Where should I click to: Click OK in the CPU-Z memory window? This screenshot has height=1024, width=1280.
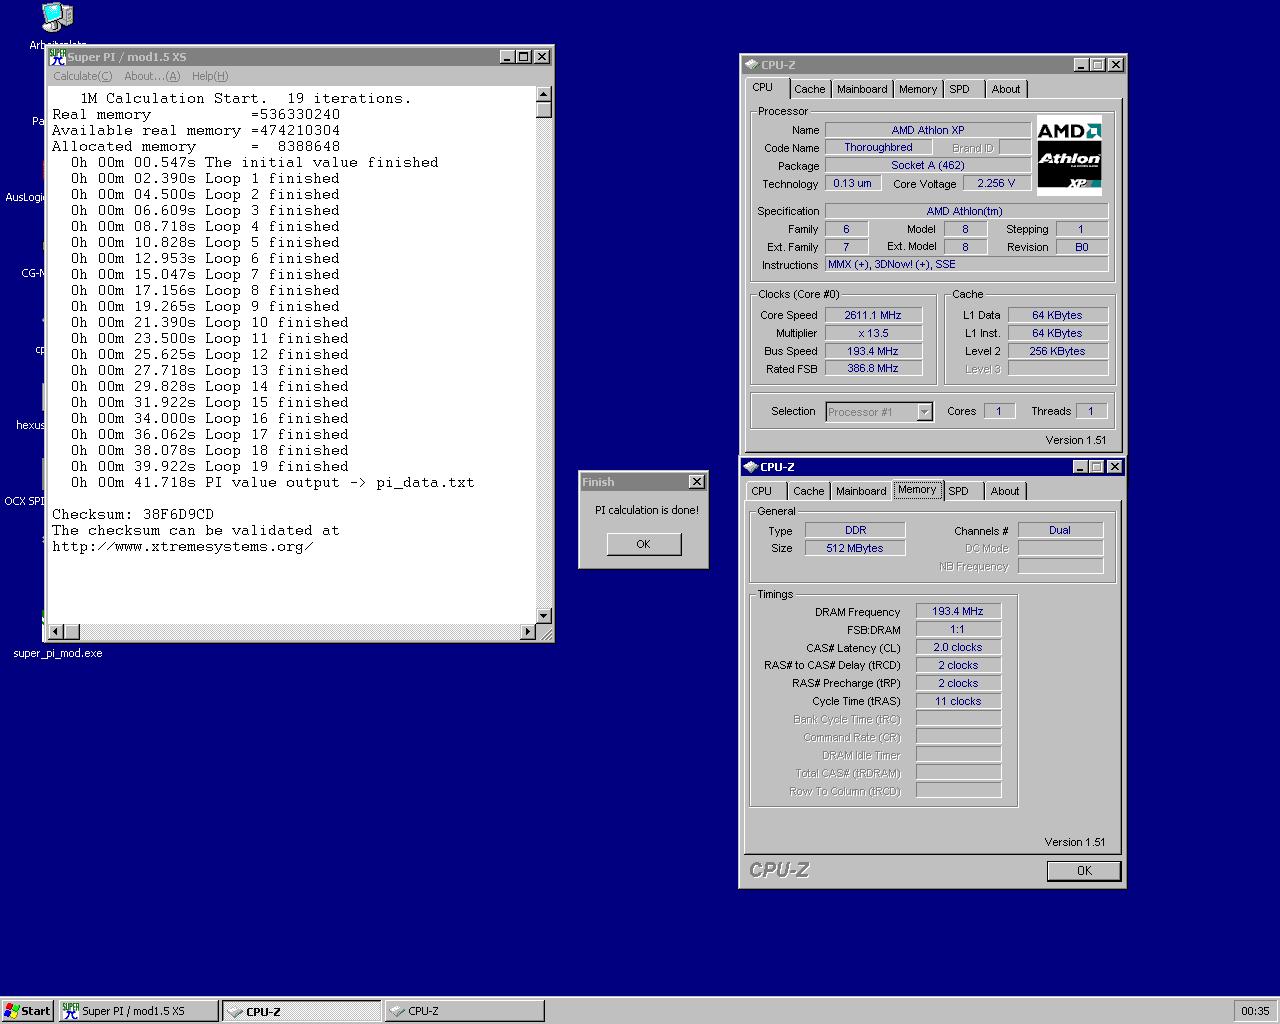point(1084,871)
